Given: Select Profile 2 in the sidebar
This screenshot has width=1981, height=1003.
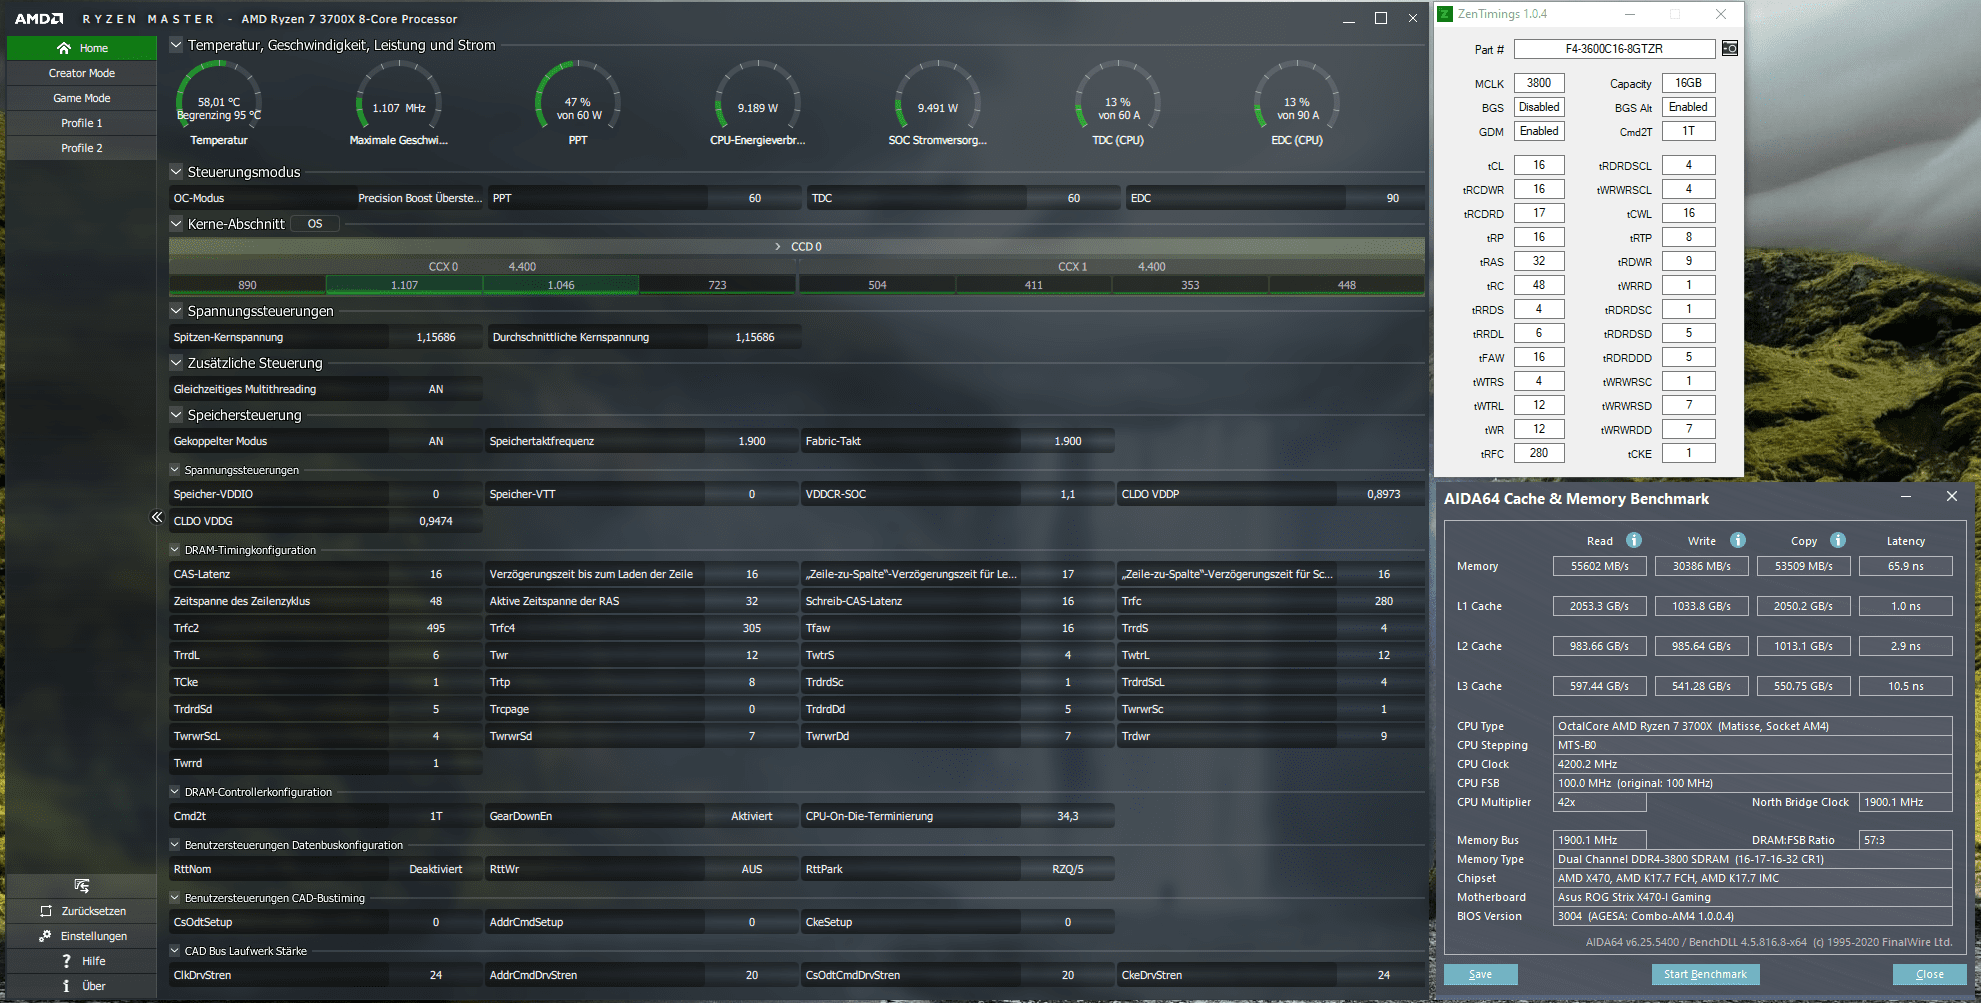Looking at the screenshot, I should coord(82,148).
